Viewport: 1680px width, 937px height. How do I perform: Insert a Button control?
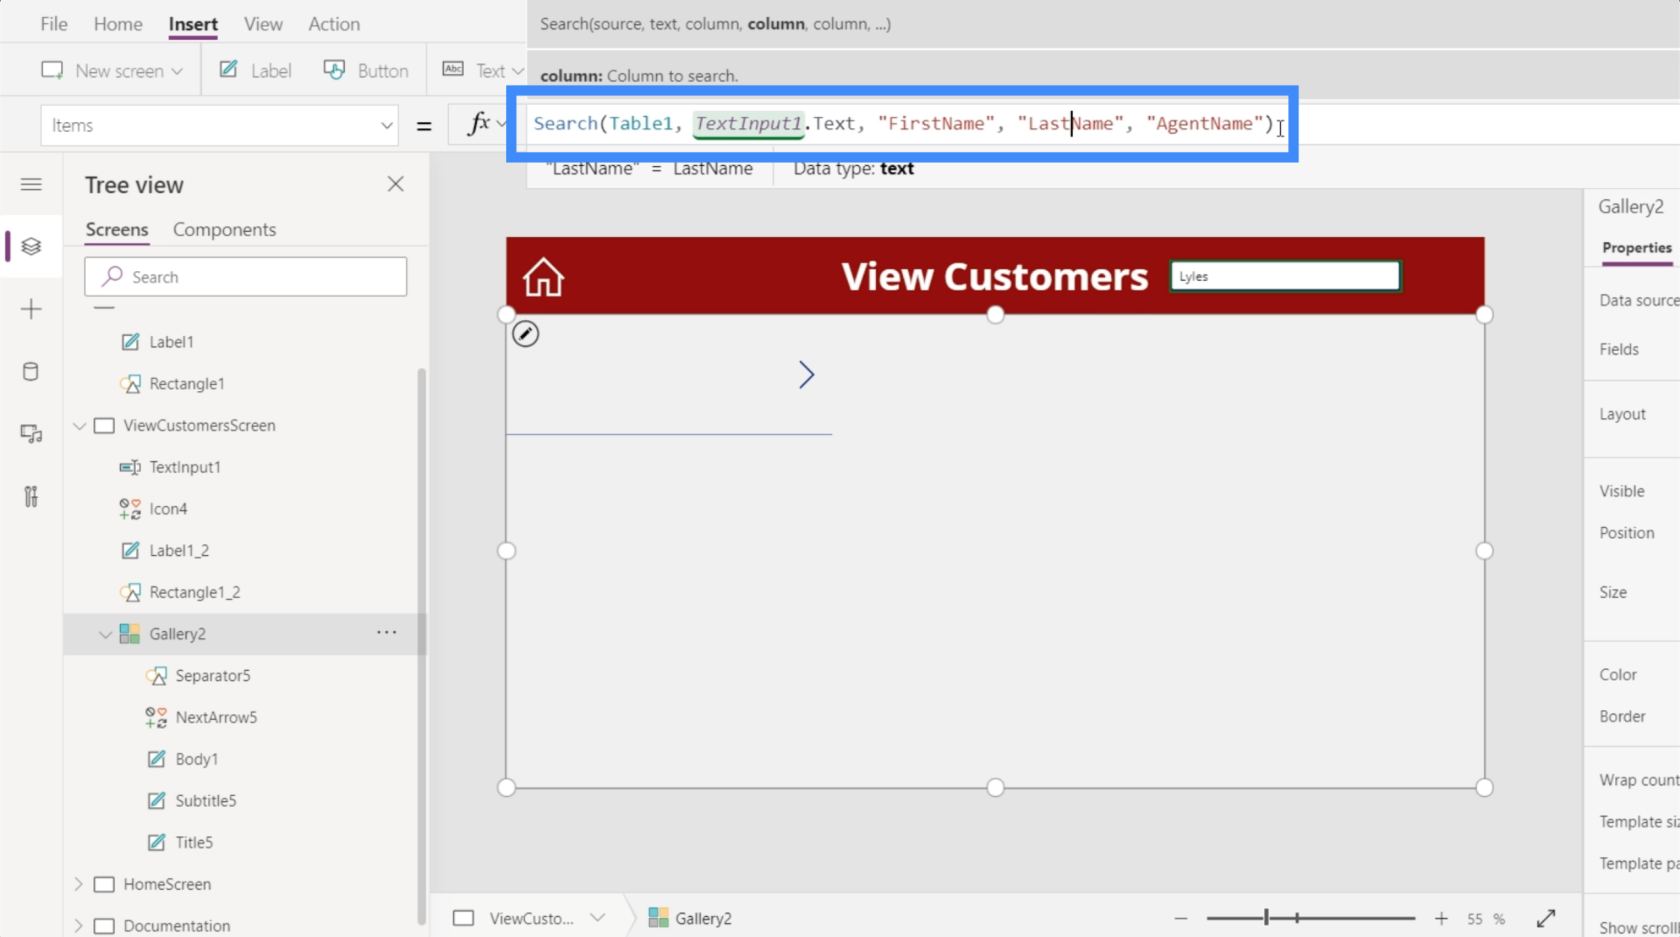(x=366, y=70)
